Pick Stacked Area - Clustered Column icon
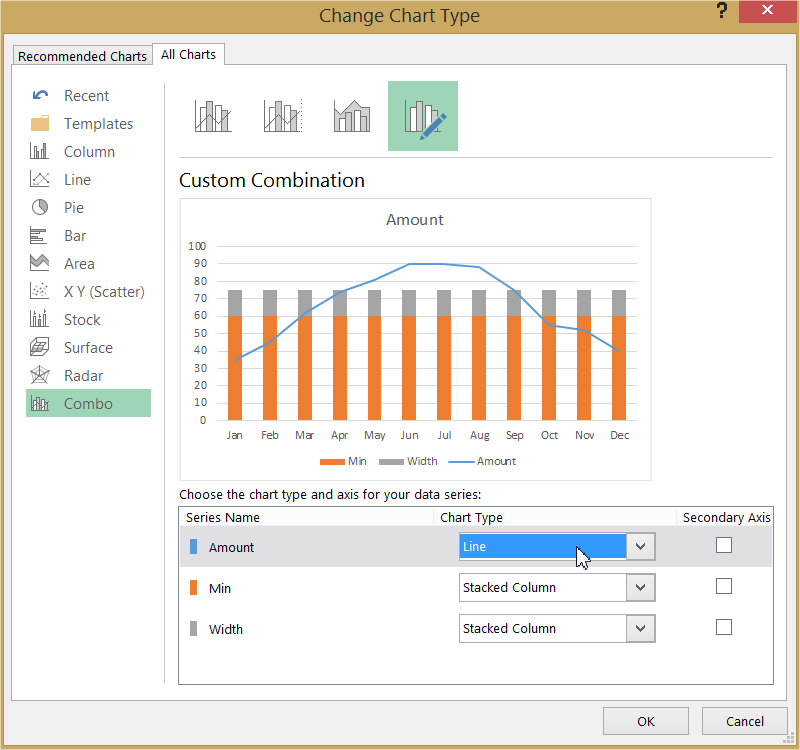800x750 pixels. point(352,116)
